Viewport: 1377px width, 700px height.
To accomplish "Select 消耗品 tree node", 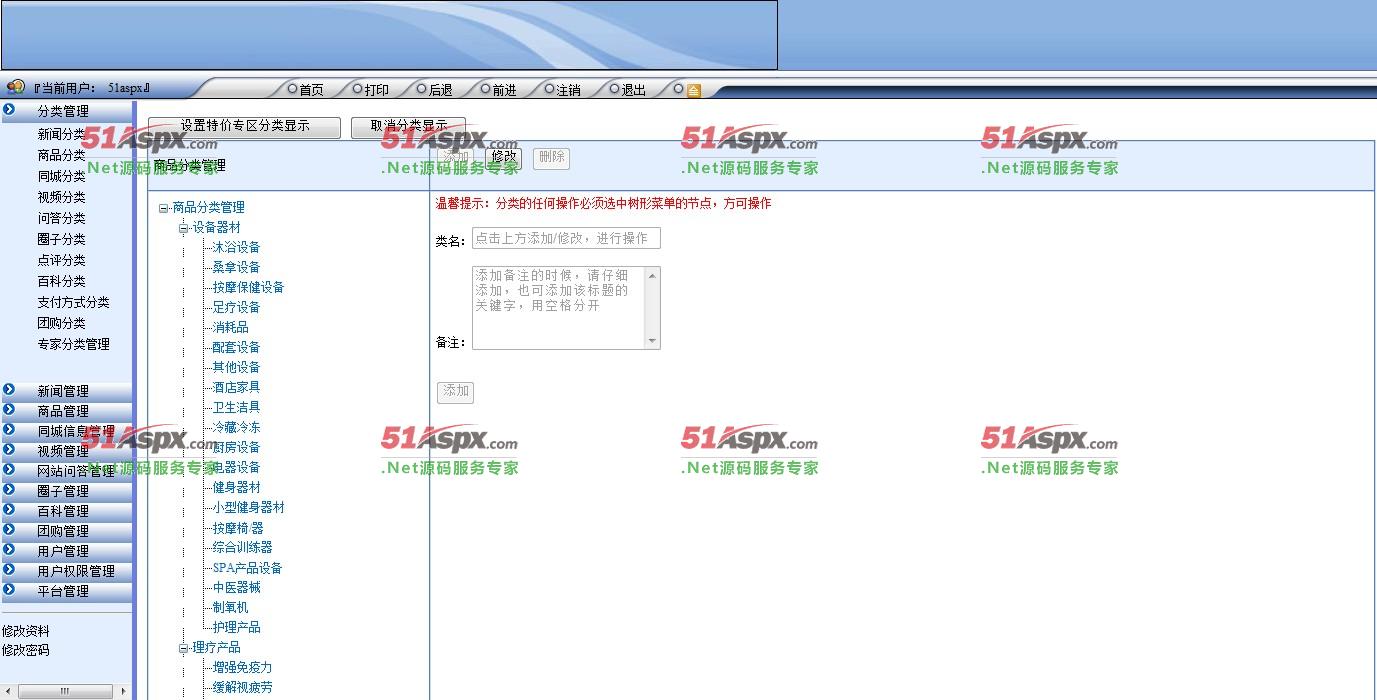I will point(230,327).
